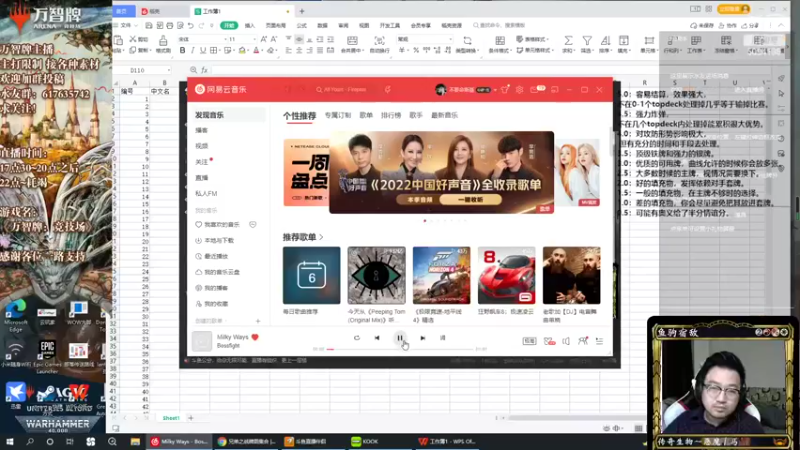This screenshot has height=450, width=800.
Task: Click the WPS undo arrow icon
Action: [x=190, y=25]
